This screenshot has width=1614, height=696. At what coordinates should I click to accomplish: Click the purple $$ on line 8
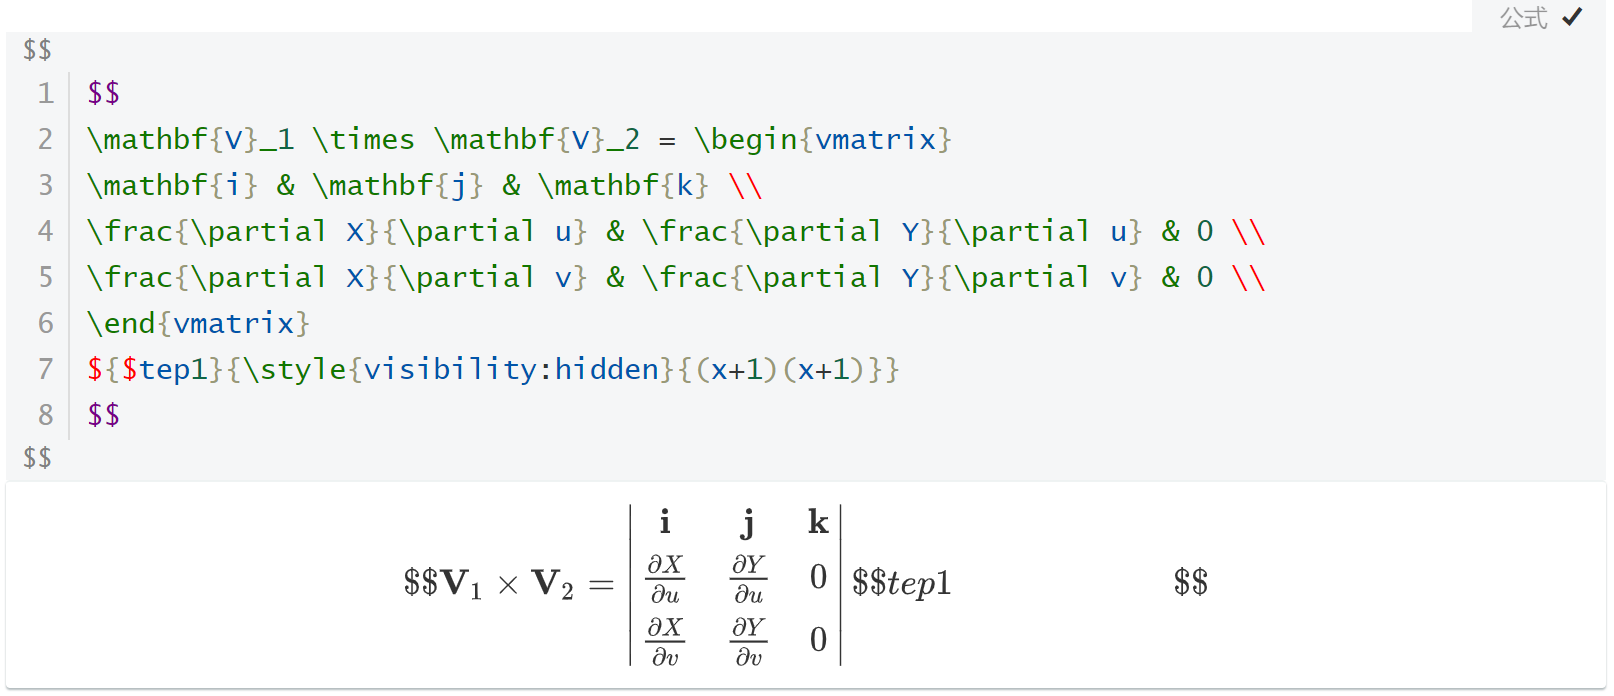104,414
